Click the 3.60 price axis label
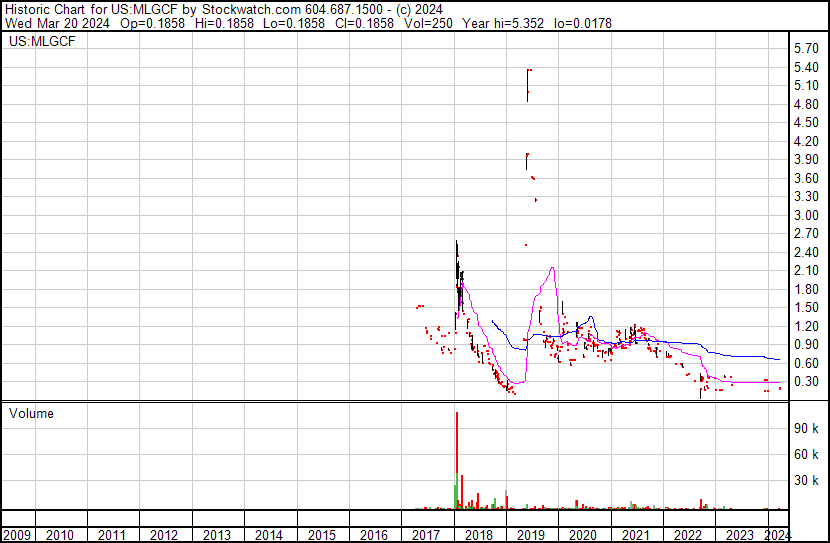 [807, 178]
